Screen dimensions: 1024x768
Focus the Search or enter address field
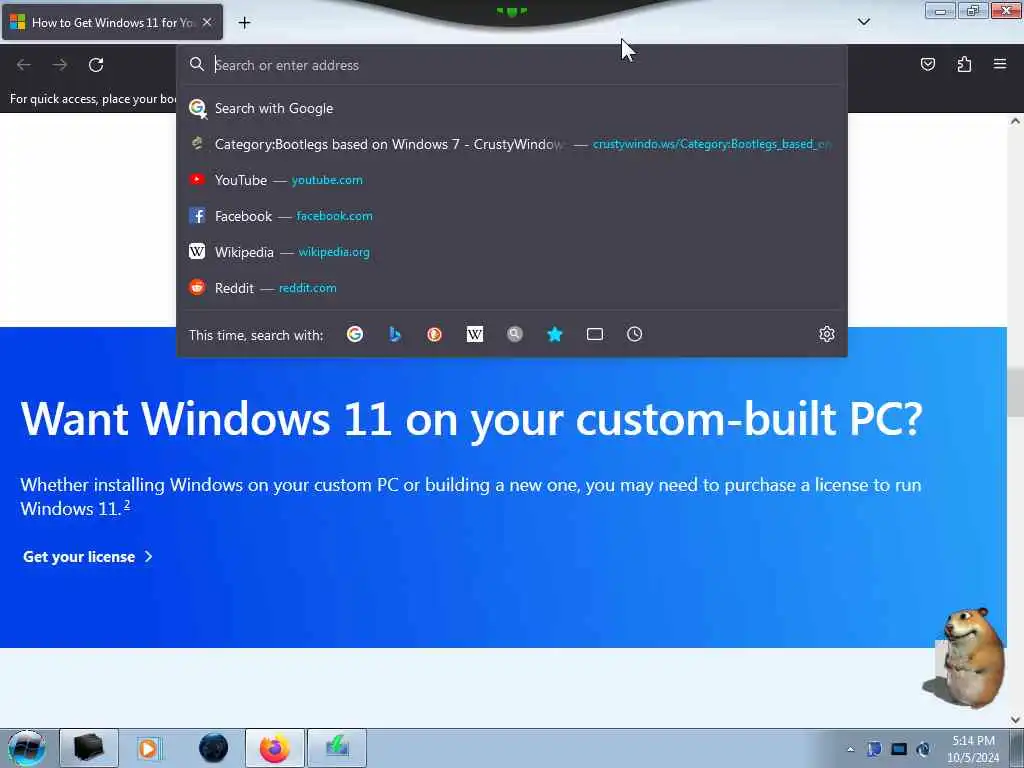pos(512,65)
